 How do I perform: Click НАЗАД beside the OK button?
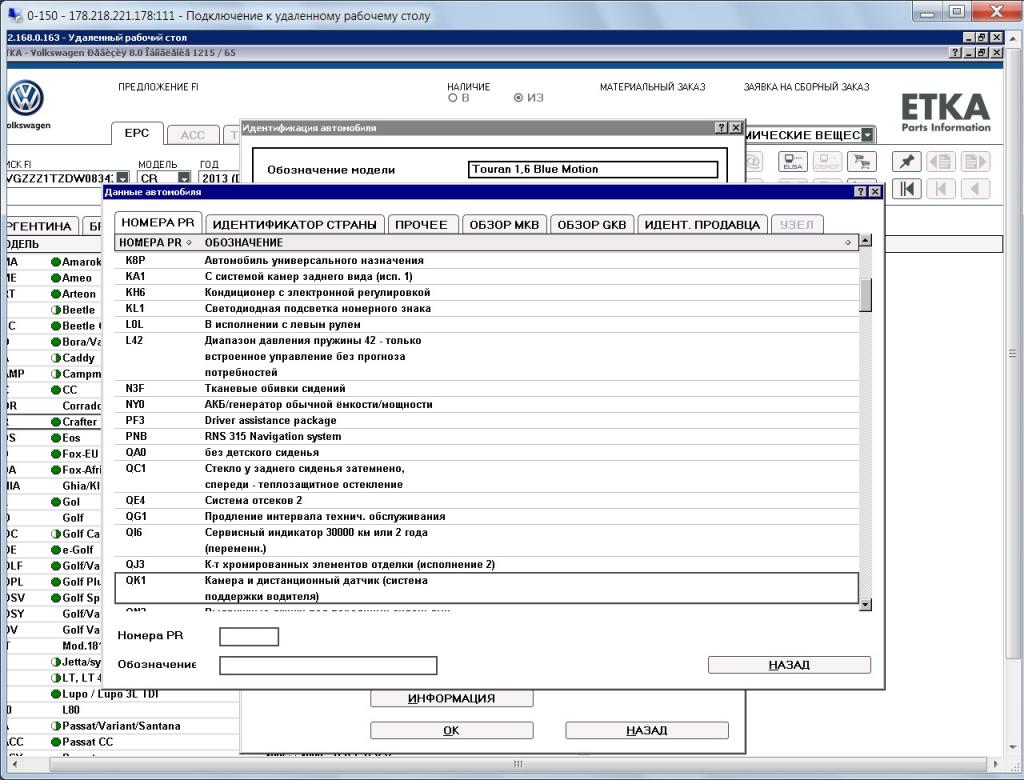[647, 730]
